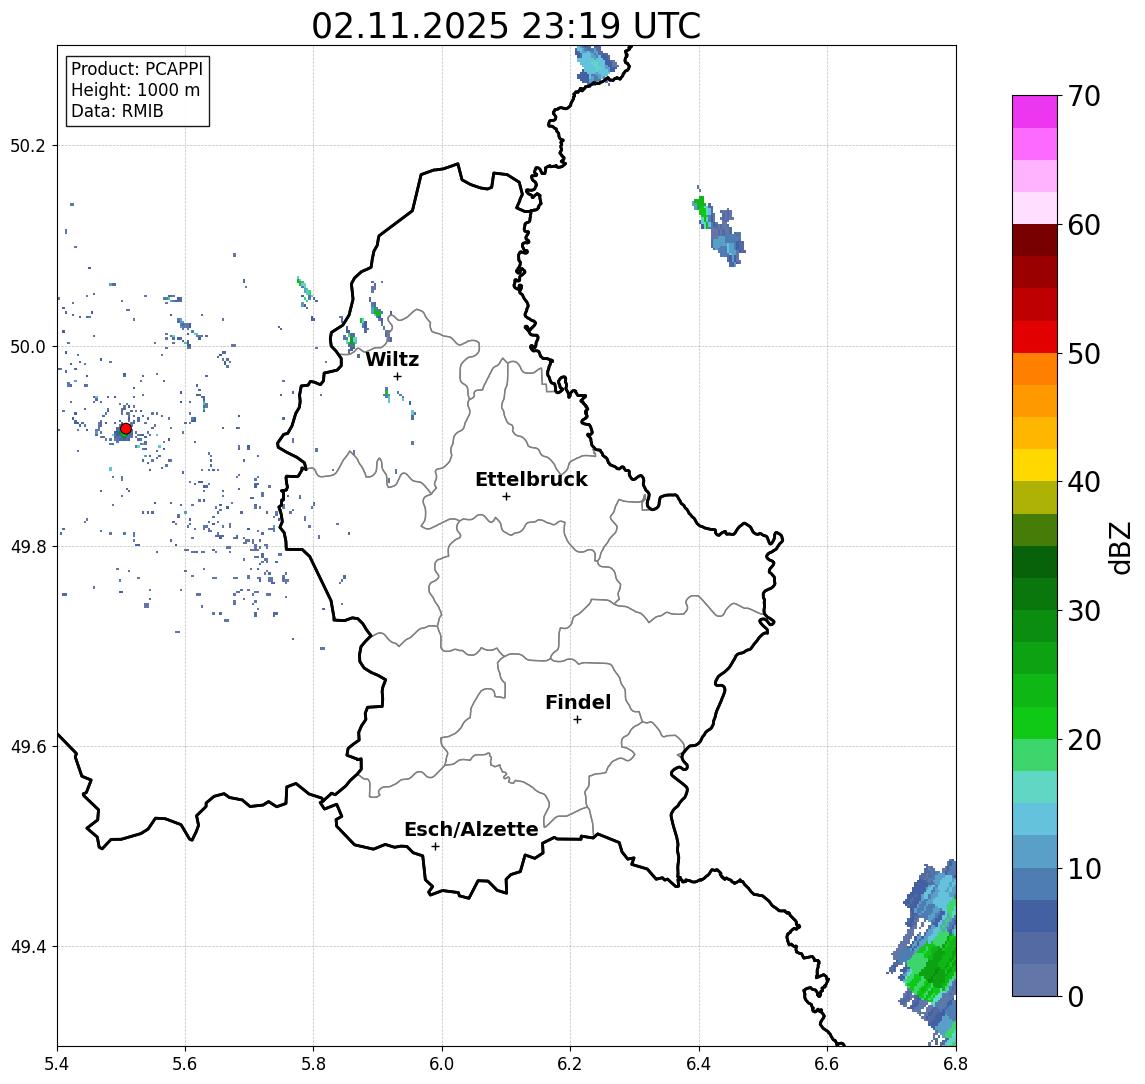The width and height of the screenshot is (1145, 1084).
Task: Click the colorbar tick label 30
Action: [1084, 611]
